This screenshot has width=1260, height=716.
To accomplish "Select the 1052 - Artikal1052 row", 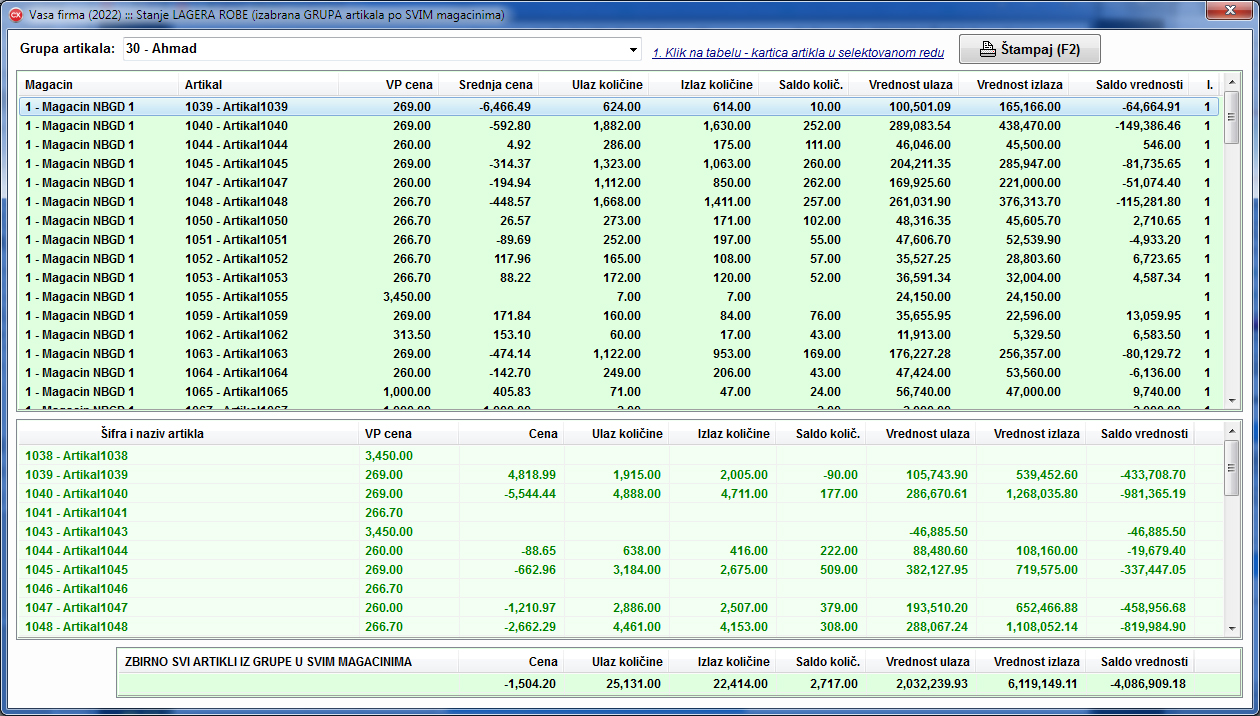I will 621,259.
